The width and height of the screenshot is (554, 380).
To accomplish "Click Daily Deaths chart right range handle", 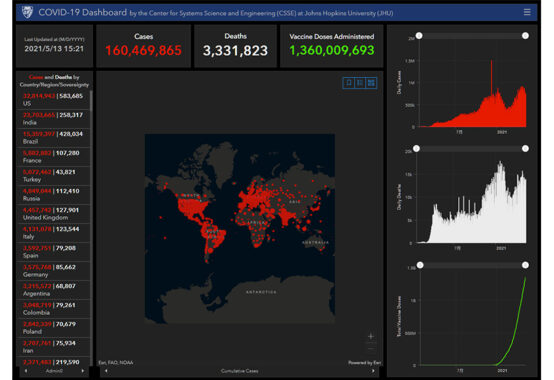I will 525,149.
